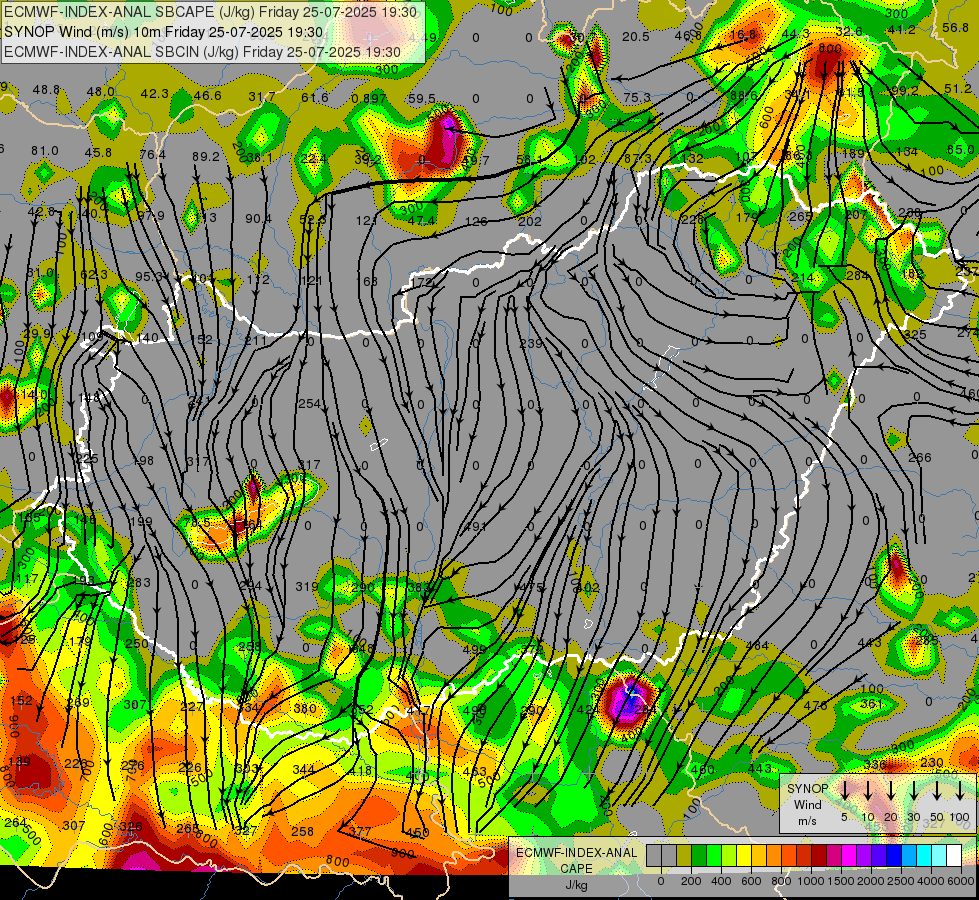979x900 pixels.
Task: Click the 4000 tick label in the legend
Action: pos(931,881)
